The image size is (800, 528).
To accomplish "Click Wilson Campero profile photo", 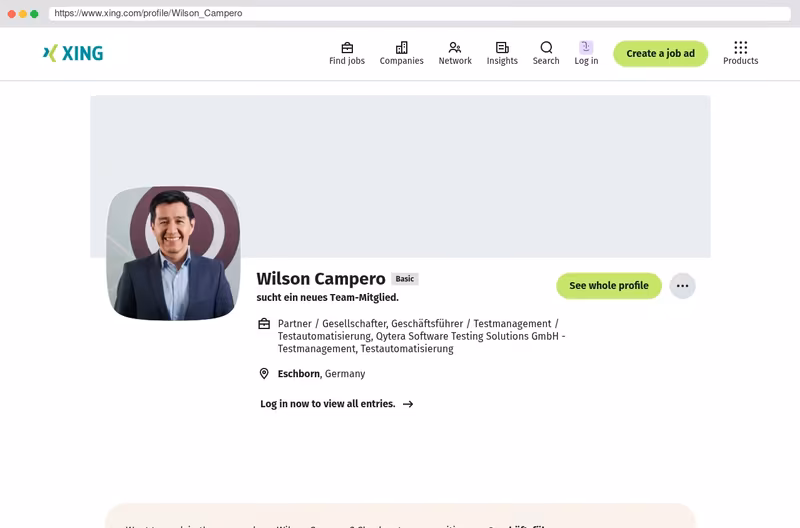I will [x=173, y=253].
